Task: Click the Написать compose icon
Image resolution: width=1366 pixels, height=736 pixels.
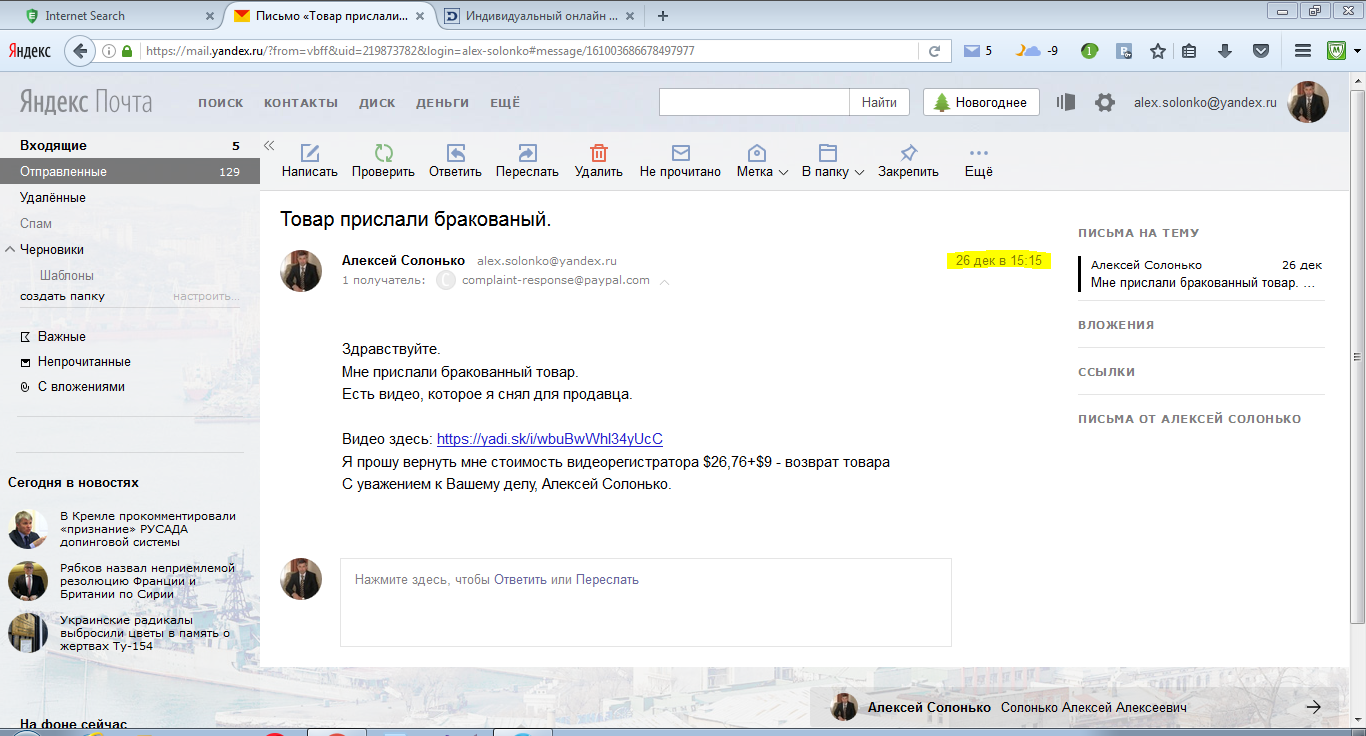Action: [x=310, y=153]
